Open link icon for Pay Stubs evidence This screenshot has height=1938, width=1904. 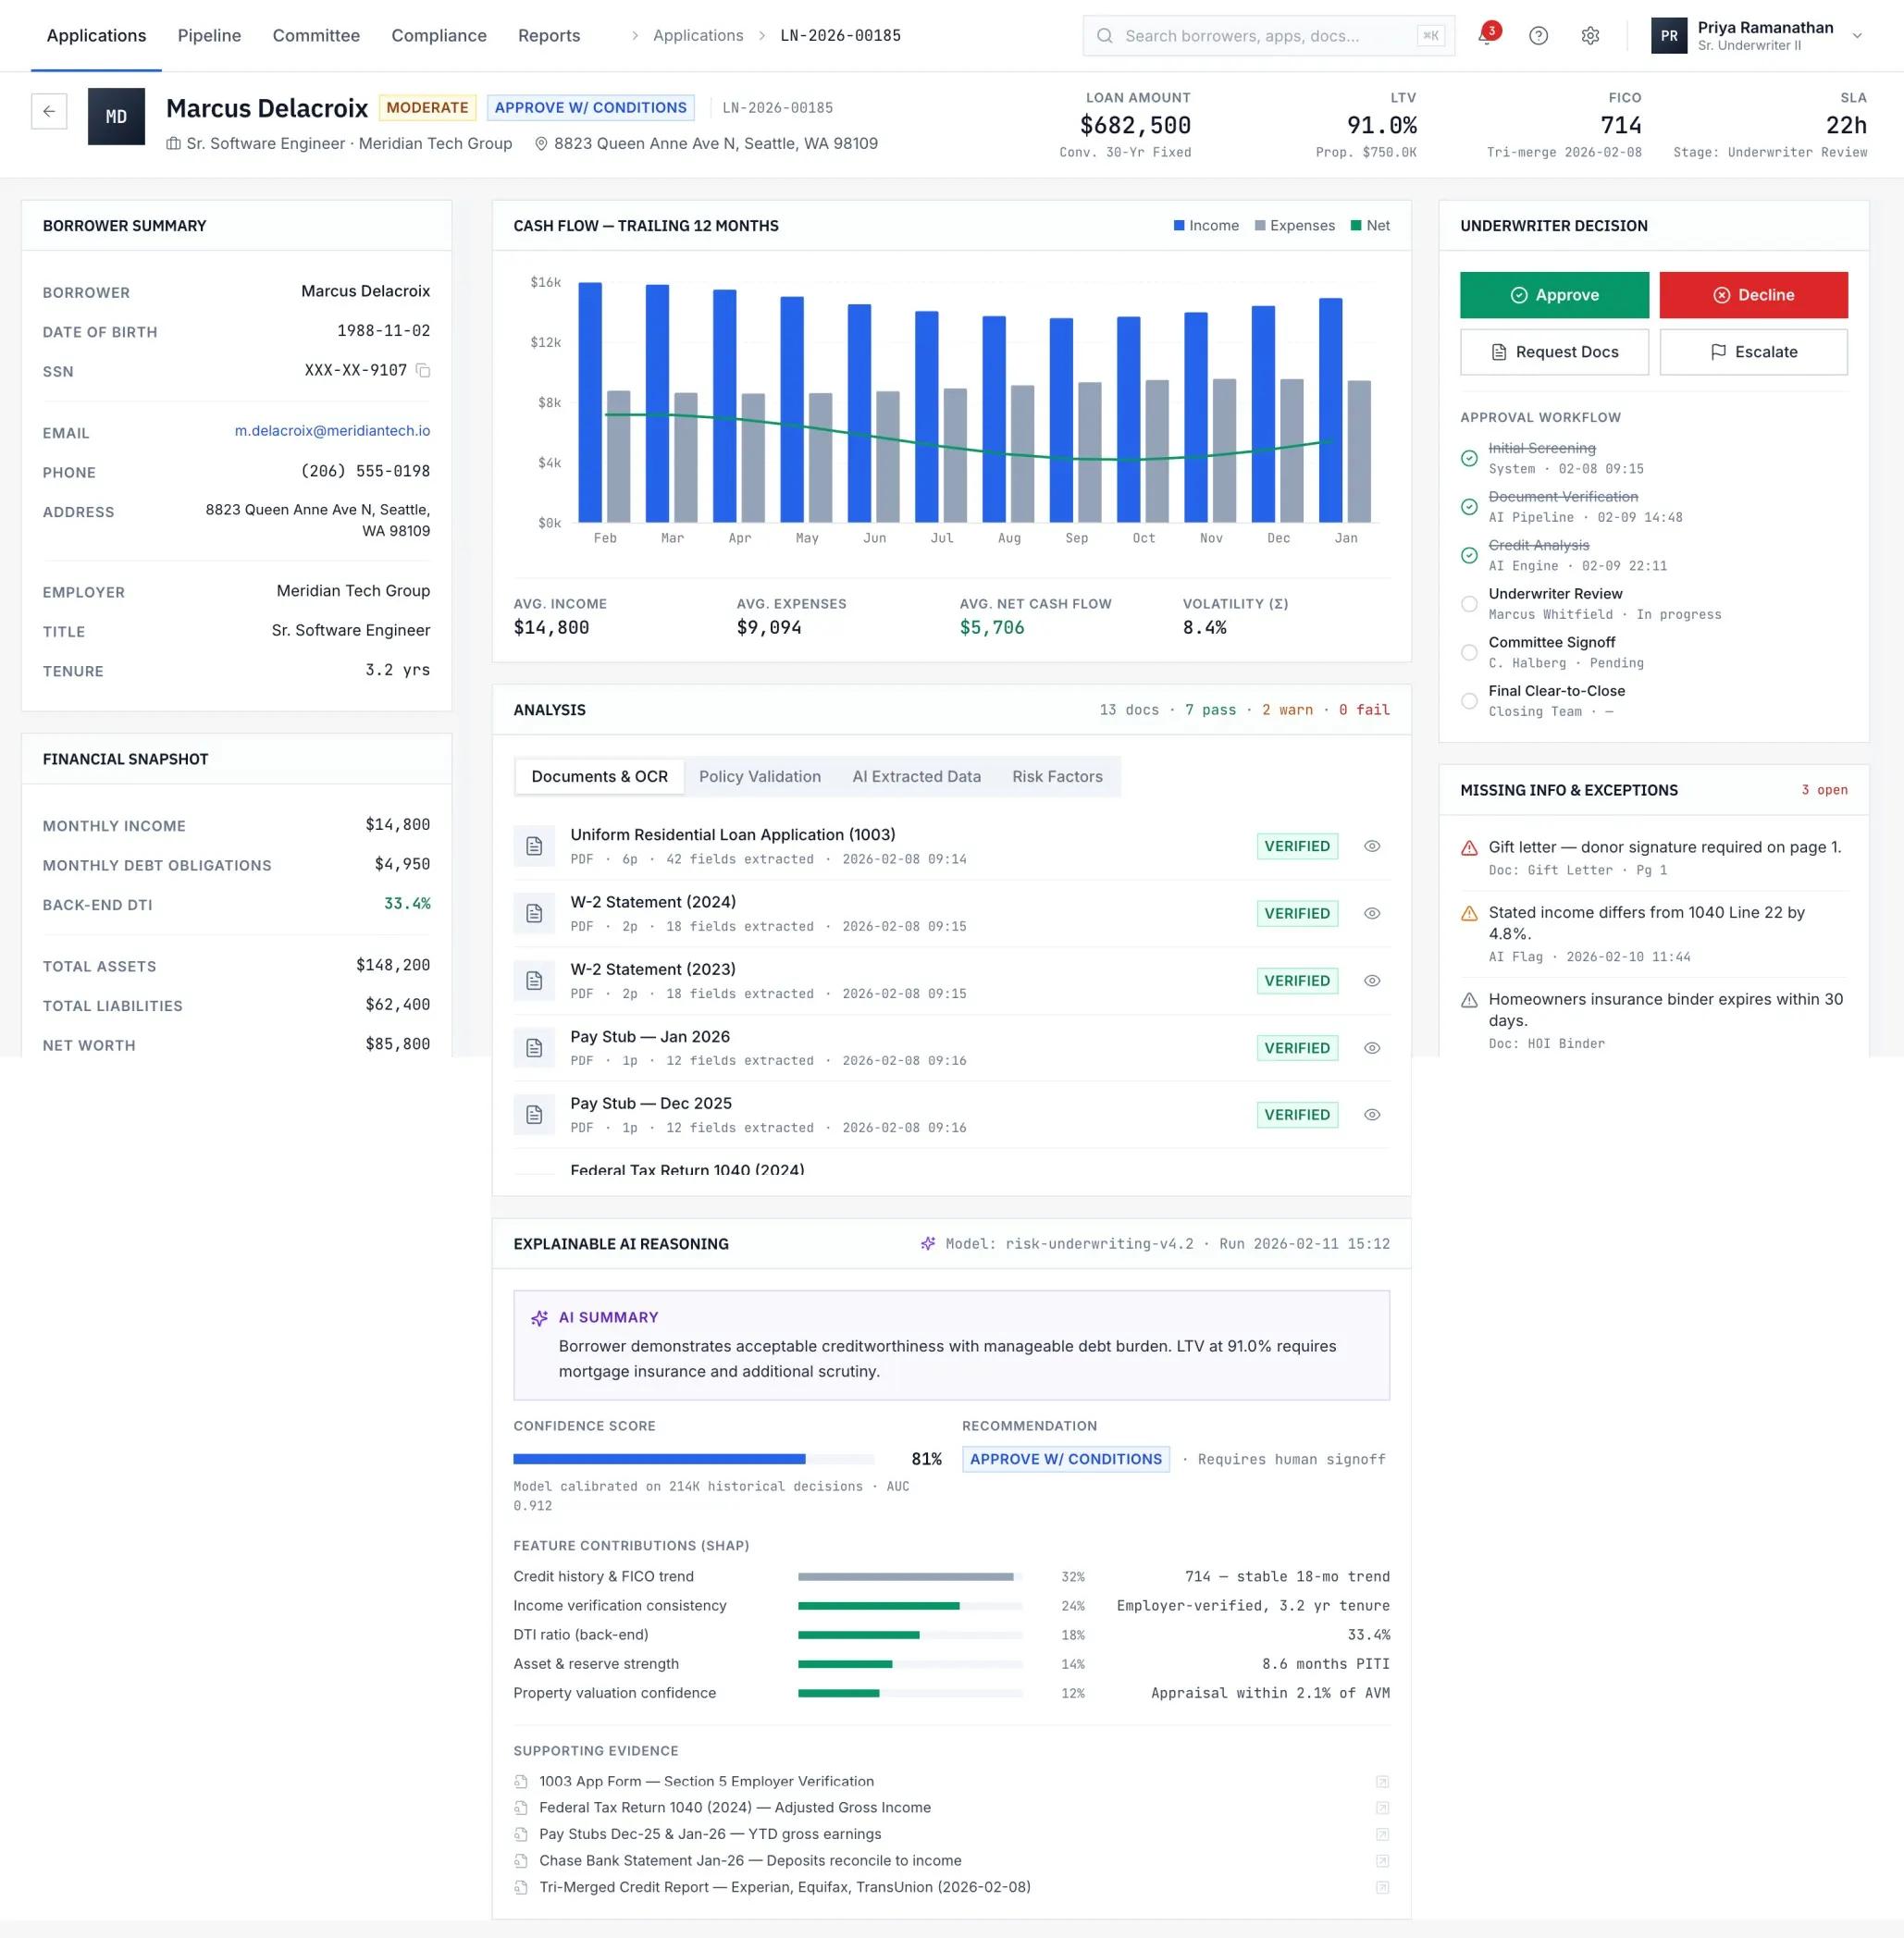(1382, 1834)
